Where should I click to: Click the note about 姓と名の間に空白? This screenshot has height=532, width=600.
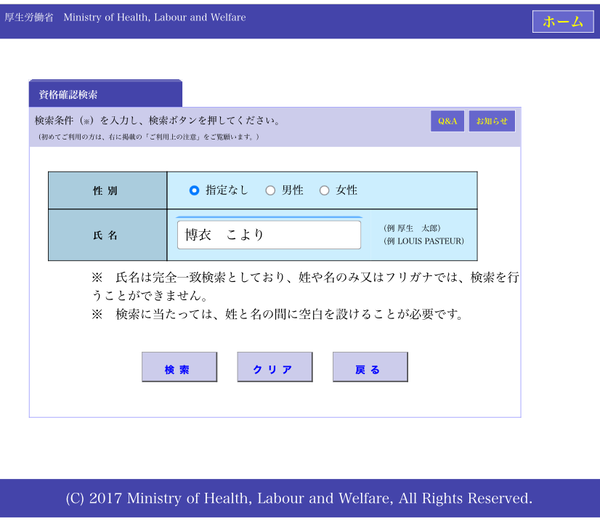(278, 314)
